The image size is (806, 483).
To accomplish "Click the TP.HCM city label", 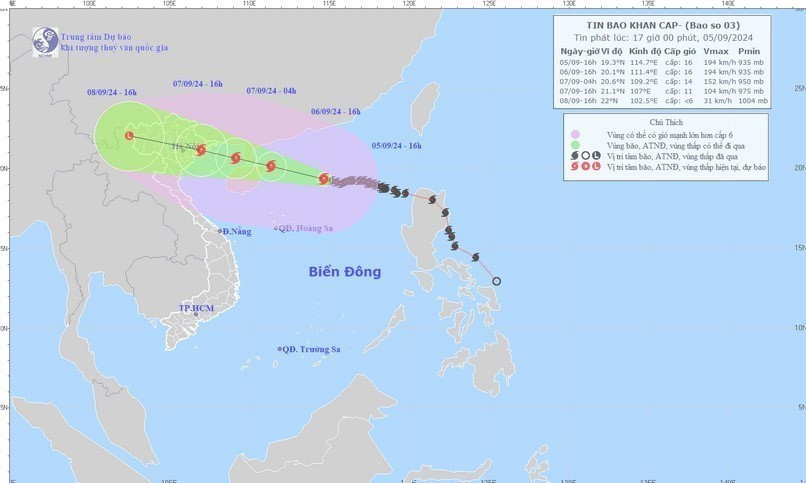I will coord(197,308).
